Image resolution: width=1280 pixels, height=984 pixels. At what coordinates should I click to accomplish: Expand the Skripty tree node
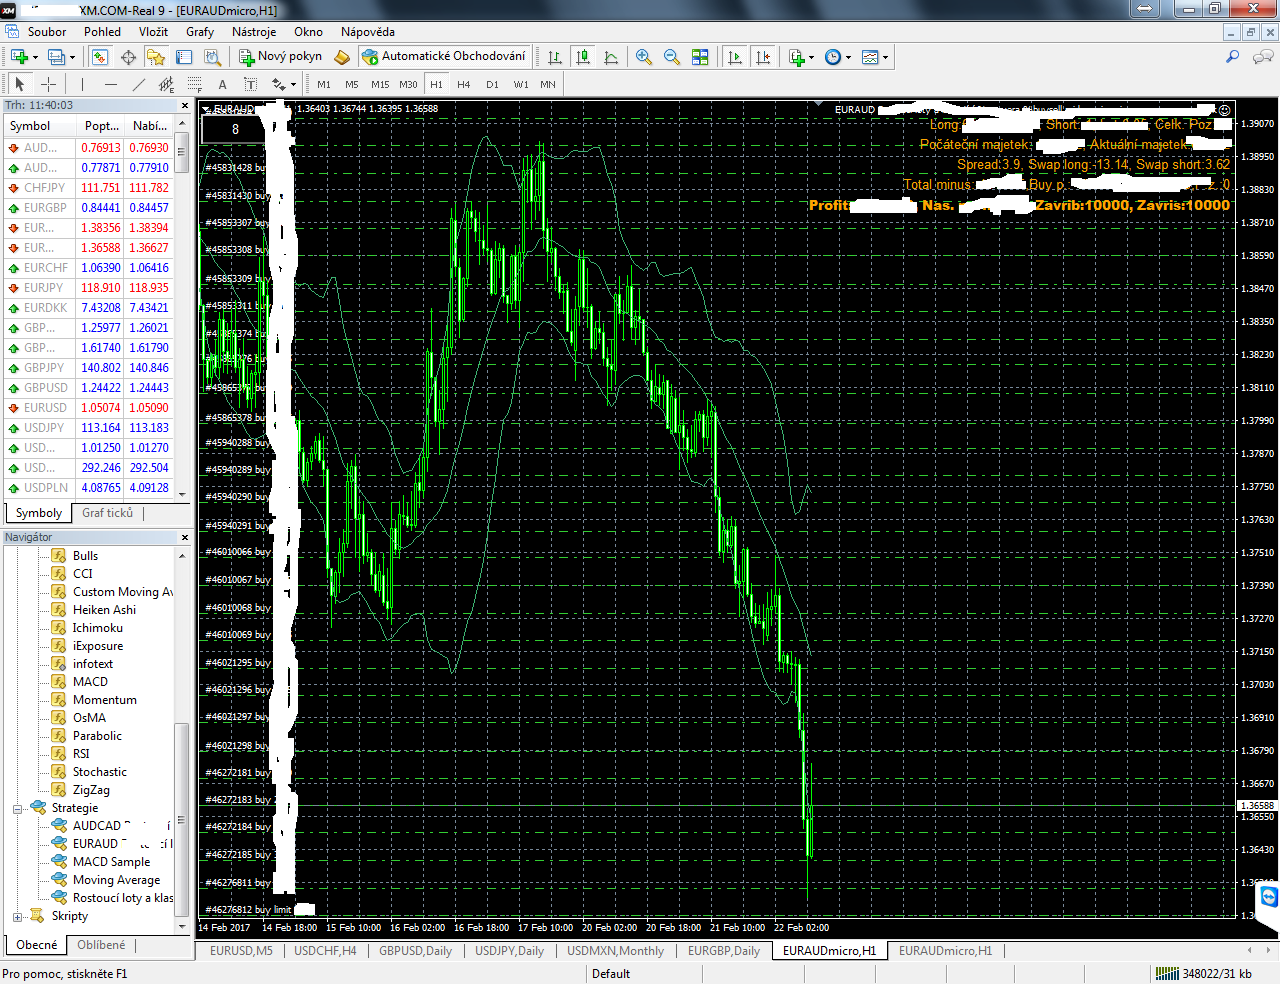click(x=17, y=916)
